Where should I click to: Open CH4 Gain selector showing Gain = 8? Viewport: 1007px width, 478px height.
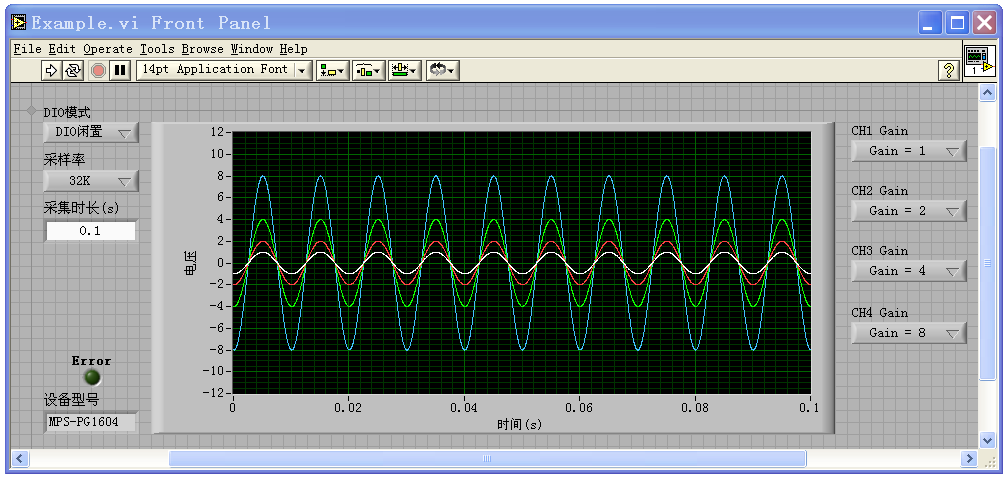coord(908,333)
